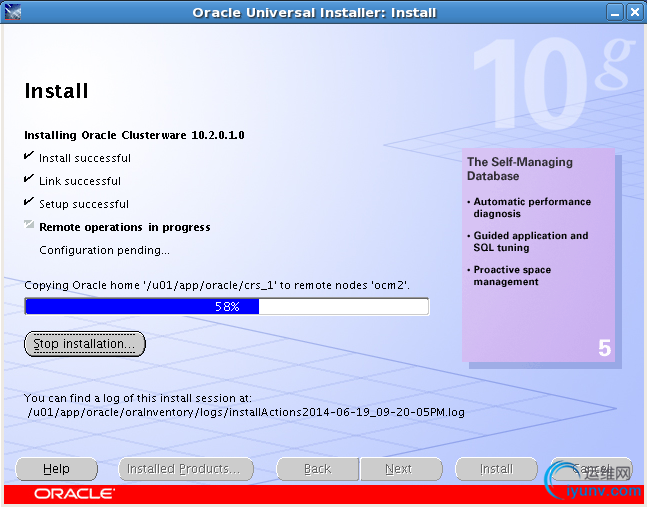Click the window title 'Oracle Universal Installer: Install'
Image resolution: width=647 pixels, height=507 pixels.
pos(314,13)
